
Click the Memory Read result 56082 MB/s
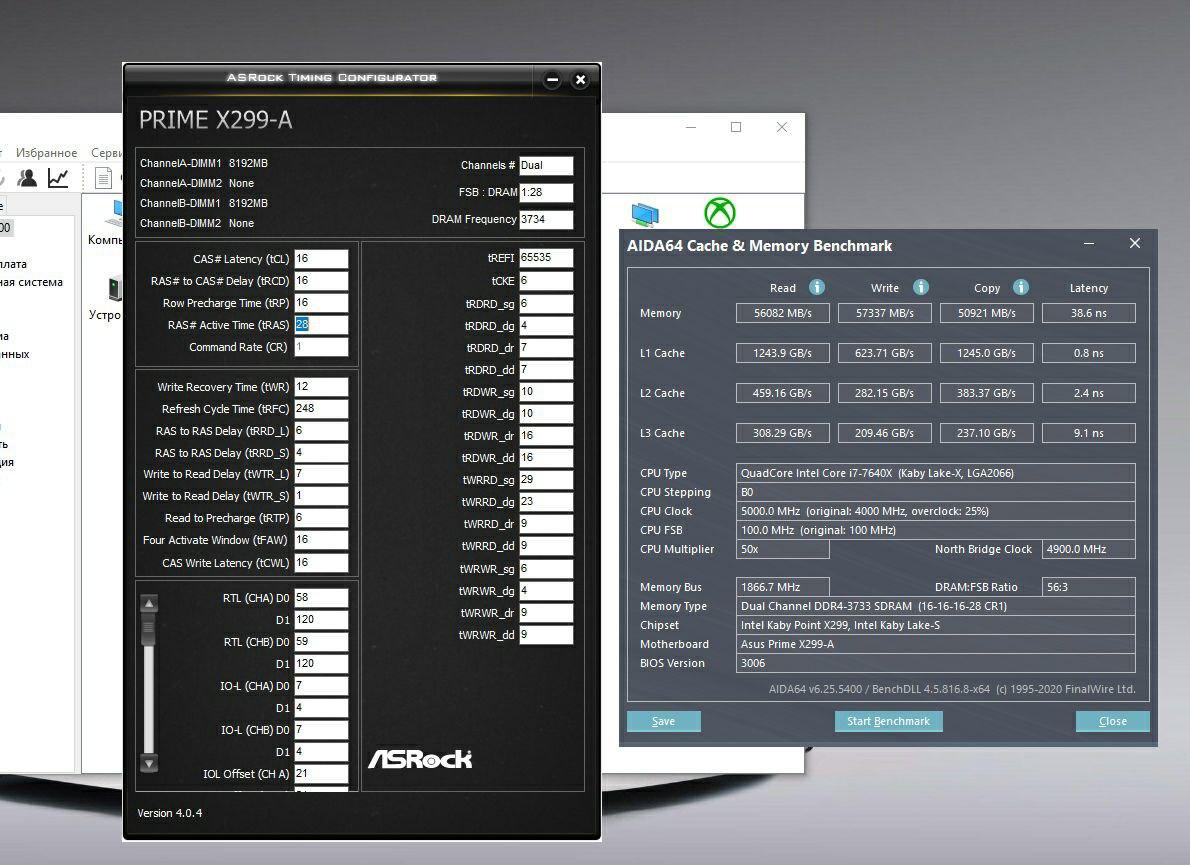click(x=782, y=313)
